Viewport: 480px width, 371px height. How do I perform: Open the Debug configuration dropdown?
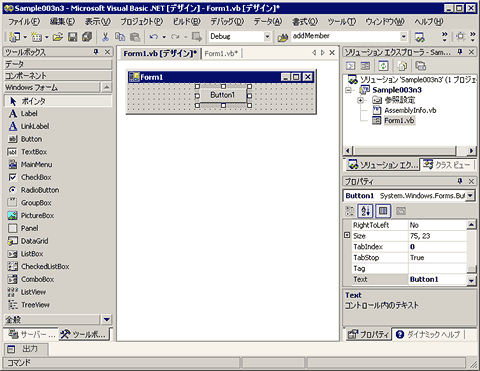267,37
